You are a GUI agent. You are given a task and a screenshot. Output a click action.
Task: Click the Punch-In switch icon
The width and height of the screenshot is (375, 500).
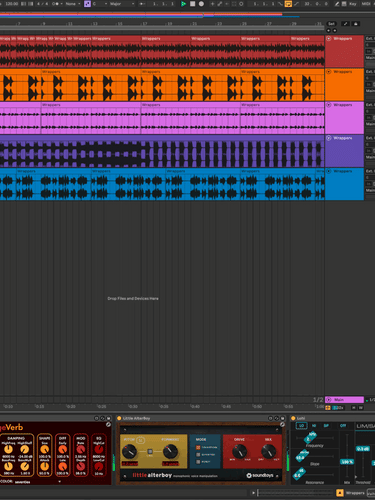tap(280, 4)
